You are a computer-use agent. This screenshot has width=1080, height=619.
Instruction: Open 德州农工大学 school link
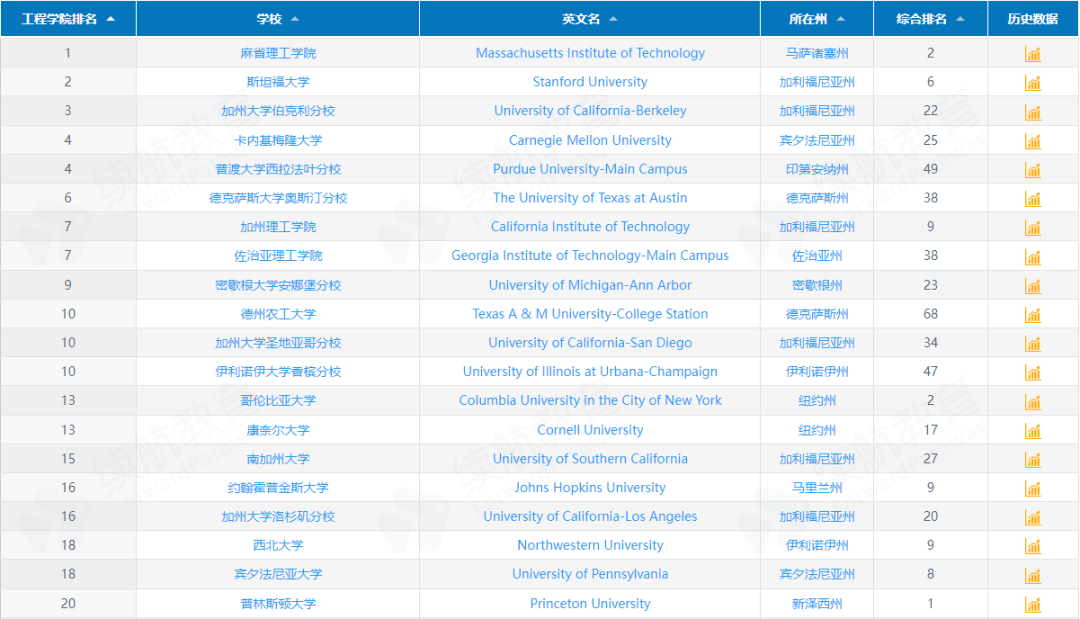pos(278,314)
